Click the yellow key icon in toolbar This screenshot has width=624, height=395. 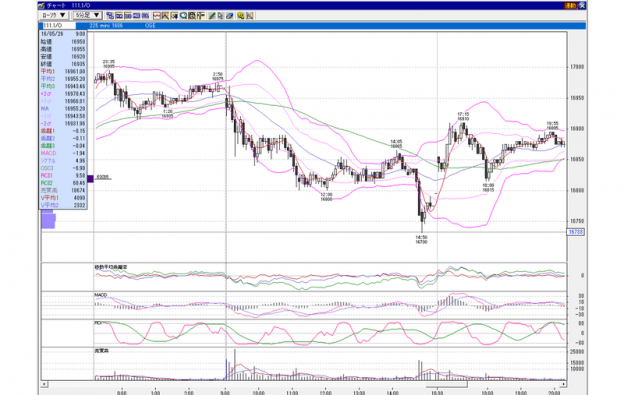[x=241, y=16]
